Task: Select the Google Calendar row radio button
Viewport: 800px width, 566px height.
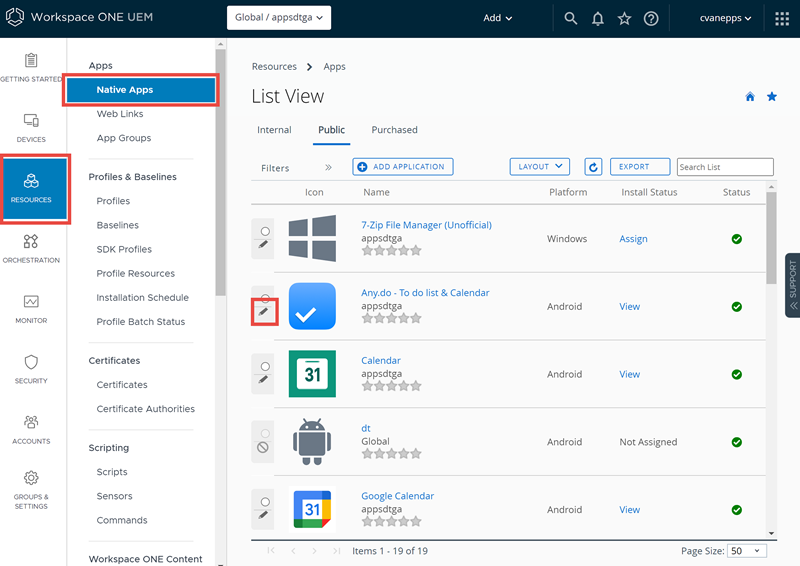Action: click(265, 502)
